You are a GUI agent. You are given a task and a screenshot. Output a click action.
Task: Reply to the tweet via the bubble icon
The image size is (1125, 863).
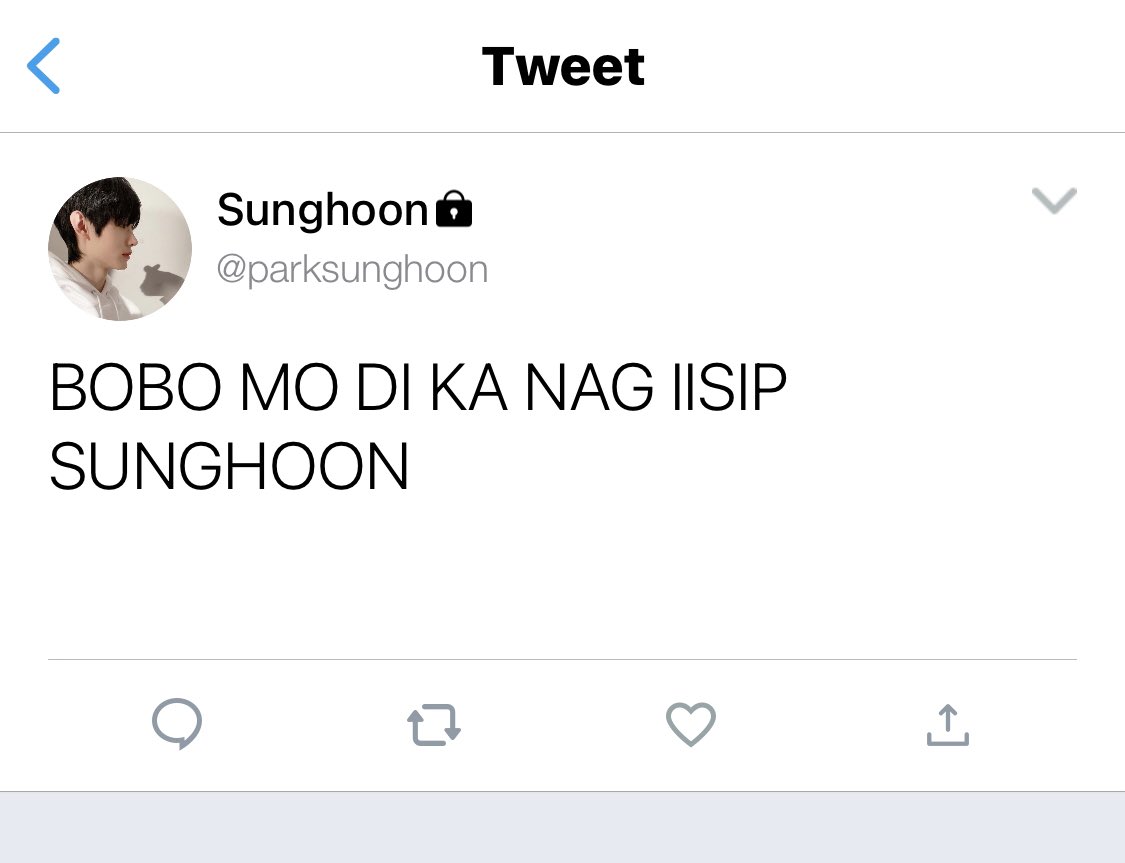pyautogui.click(x=177, y=724)
